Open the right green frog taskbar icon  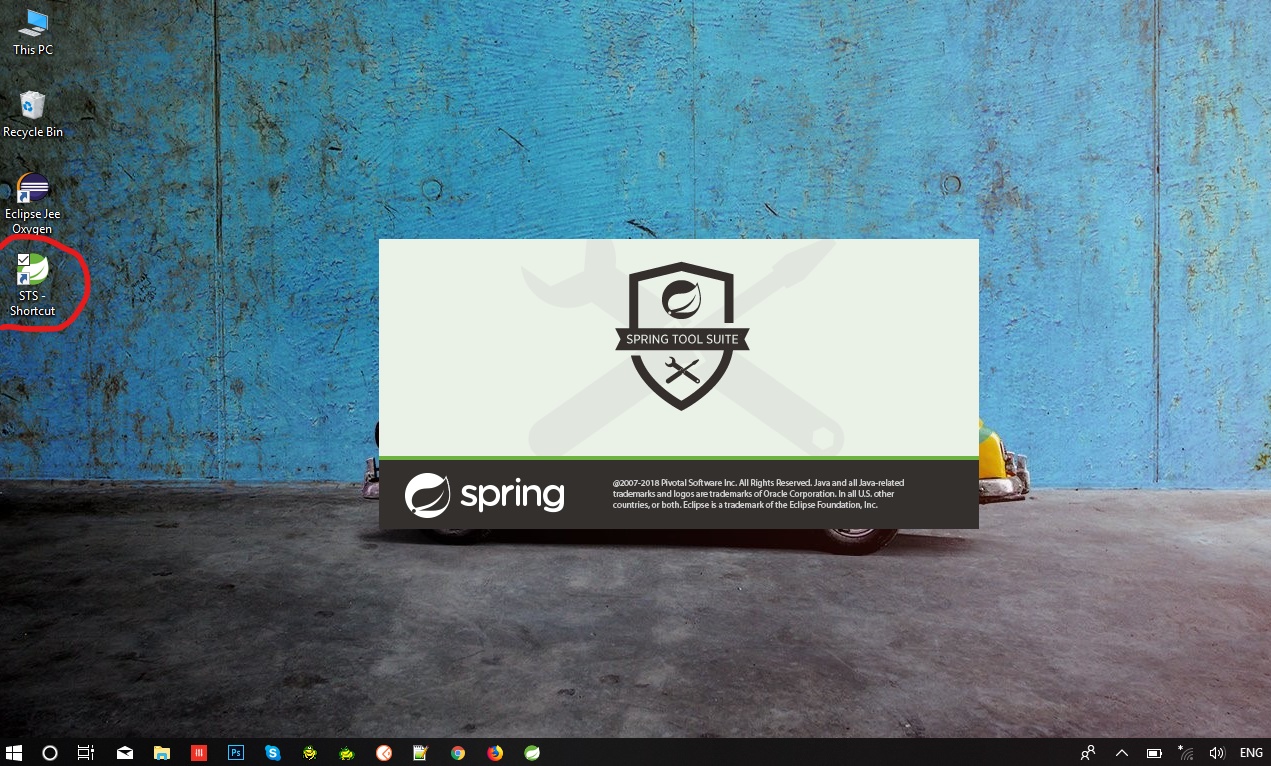tap(347, 752)
